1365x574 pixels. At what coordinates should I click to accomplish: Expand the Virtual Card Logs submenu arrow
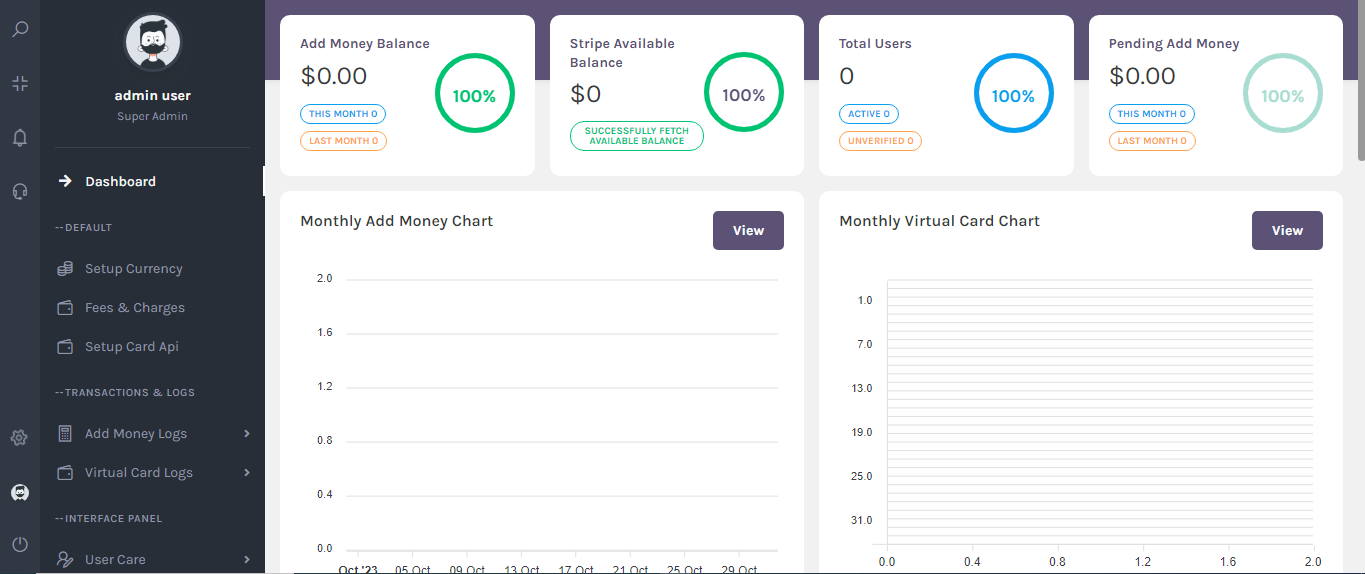pyautogui.click(x=246, y=473)
